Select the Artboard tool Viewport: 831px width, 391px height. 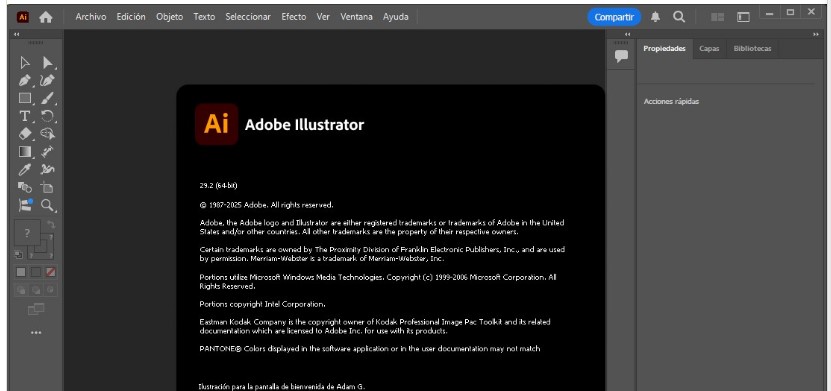[47, 187]
